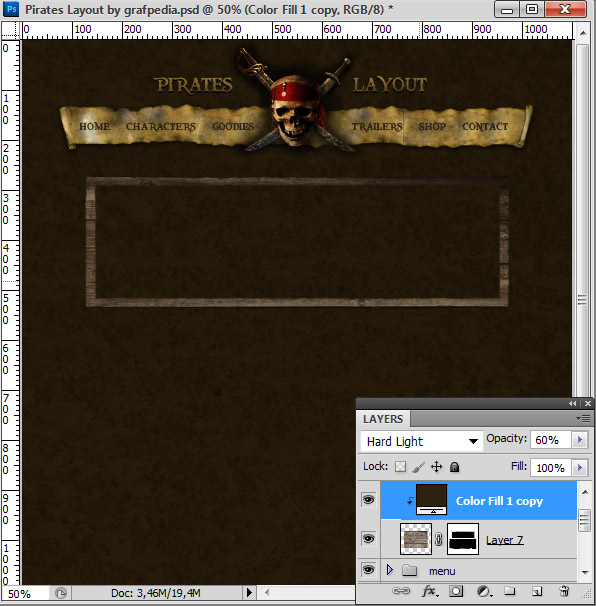Maximize the Pirates Layout document window
Screen dimensions: 596x606
tap(532, 9)
